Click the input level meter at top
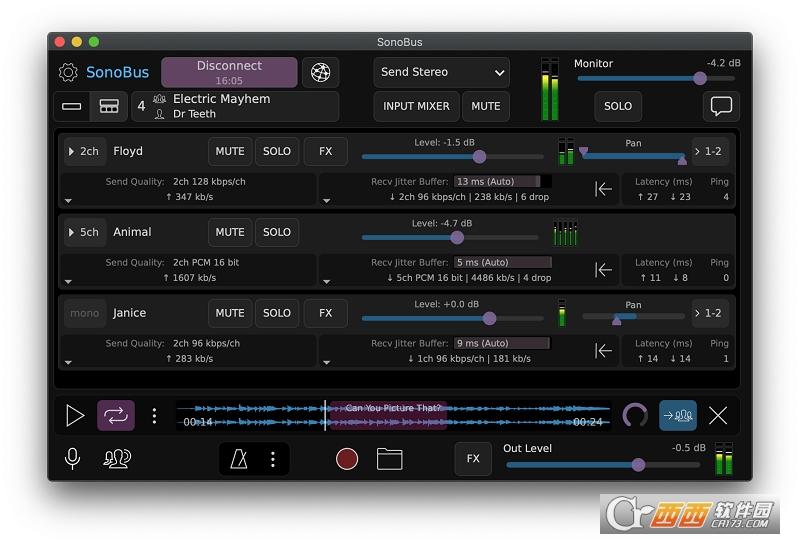The image size is (800, 544). click(x=550, y=89)
